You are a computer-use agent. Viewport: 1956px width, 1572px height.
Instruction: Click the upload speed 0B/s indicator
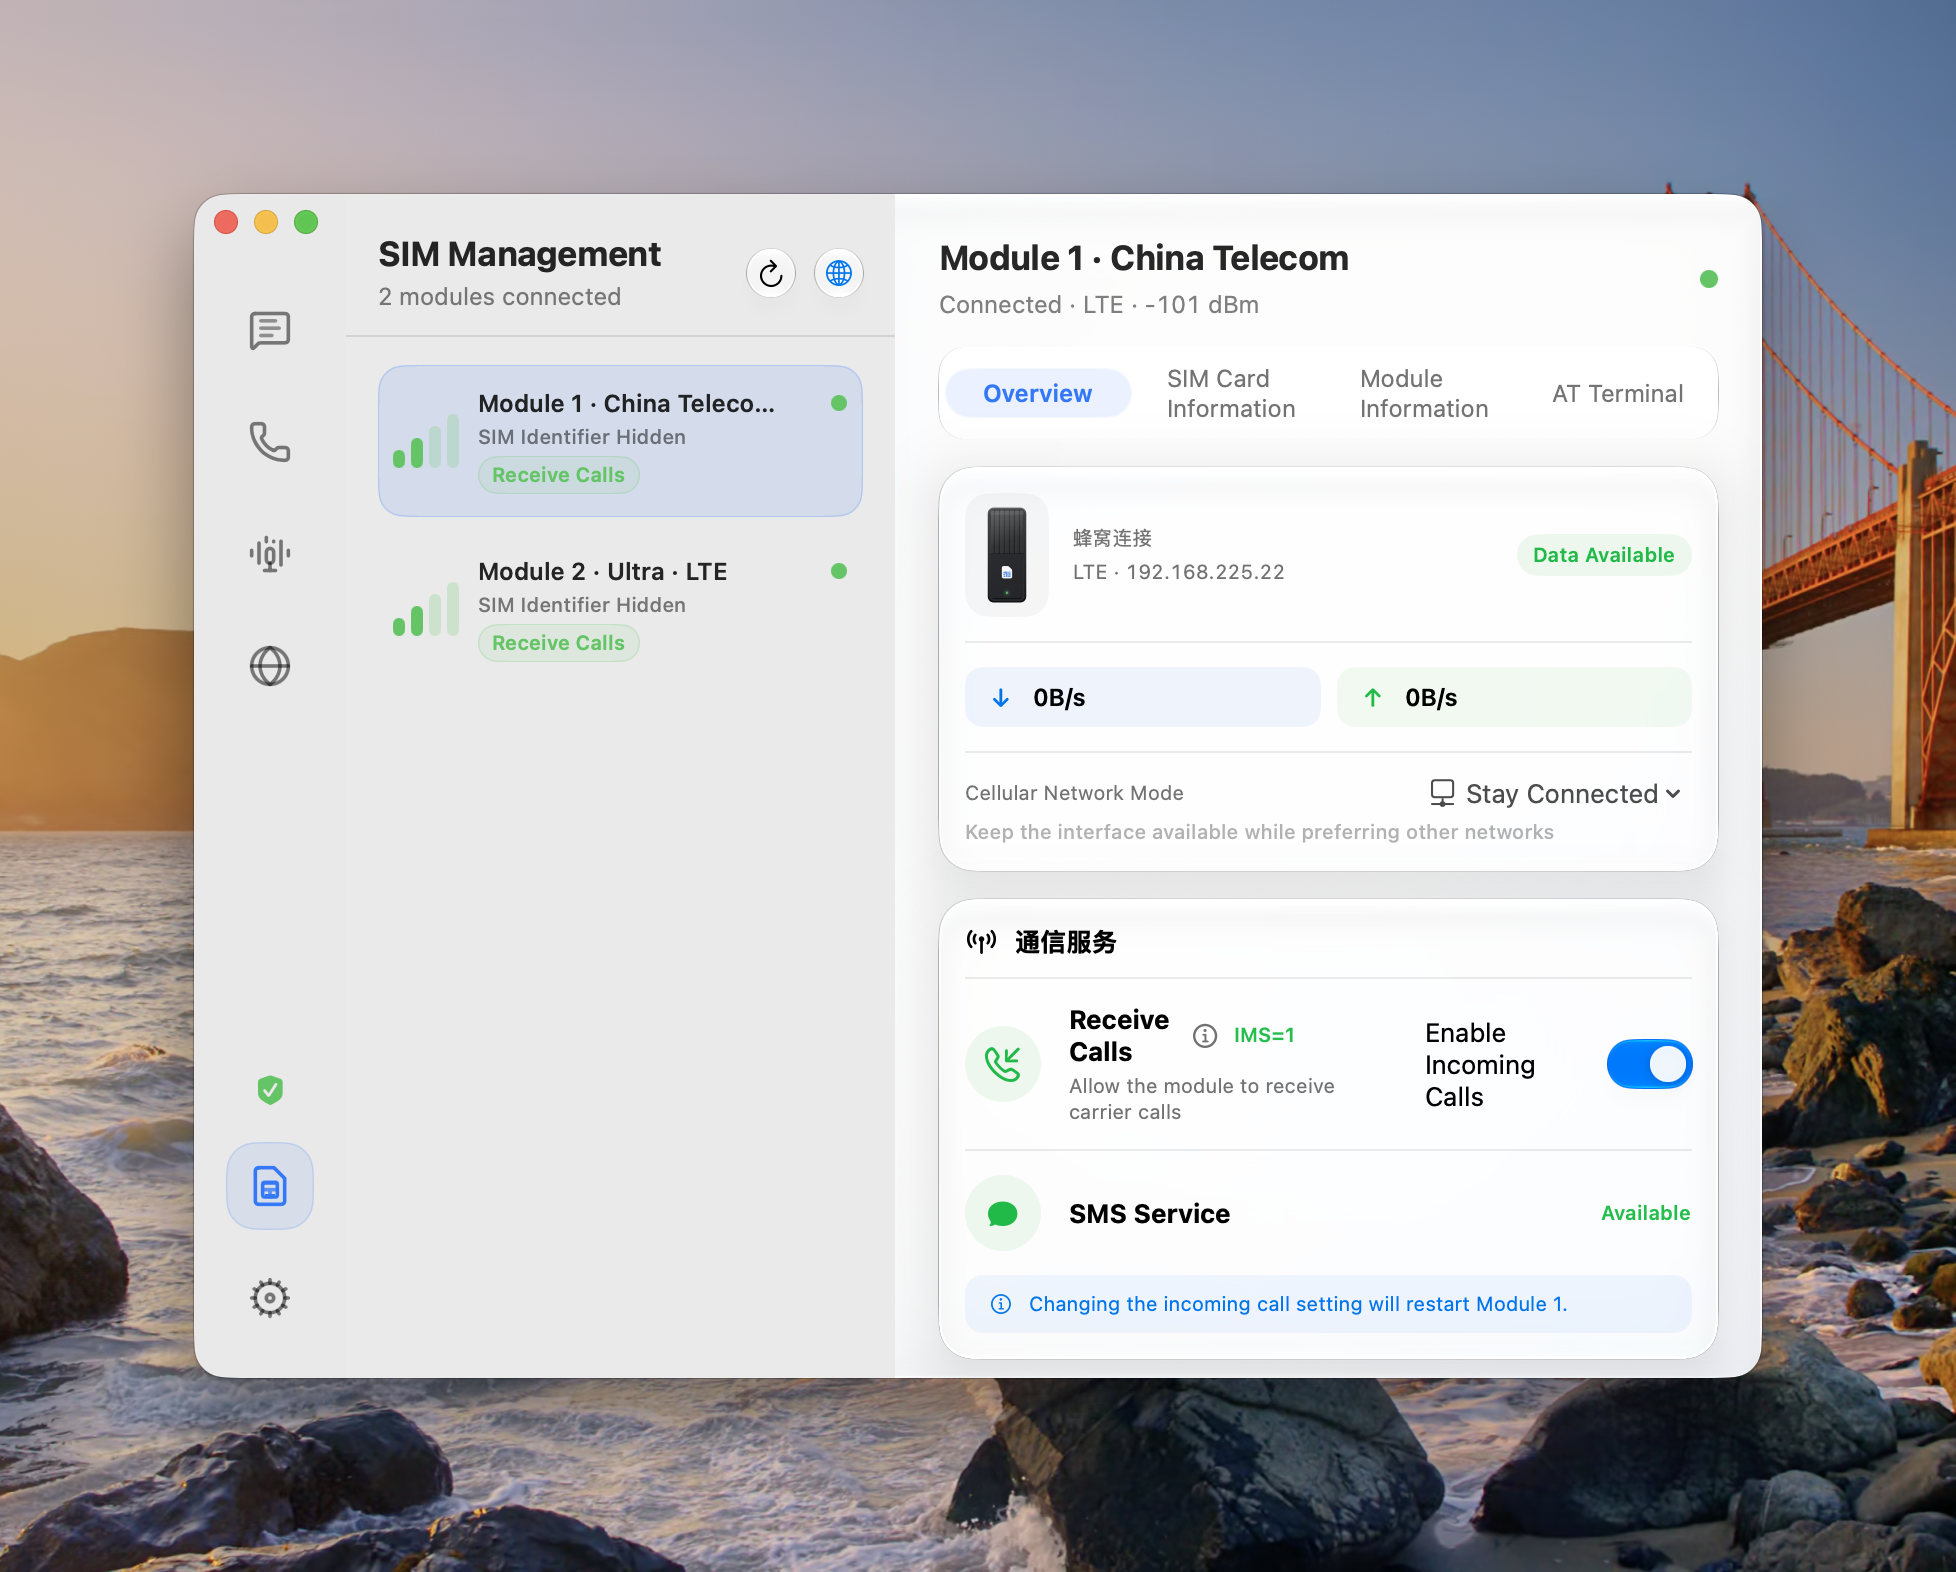[x=1514, y=697]
